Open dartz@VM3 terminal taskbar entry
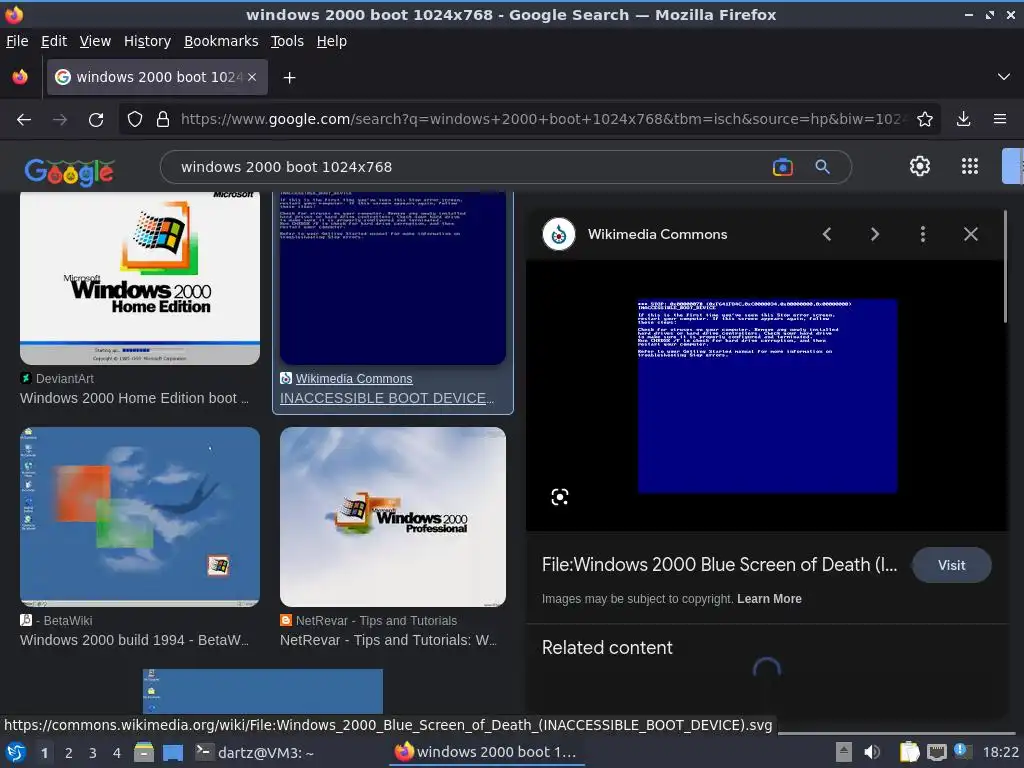 point(255,752)
